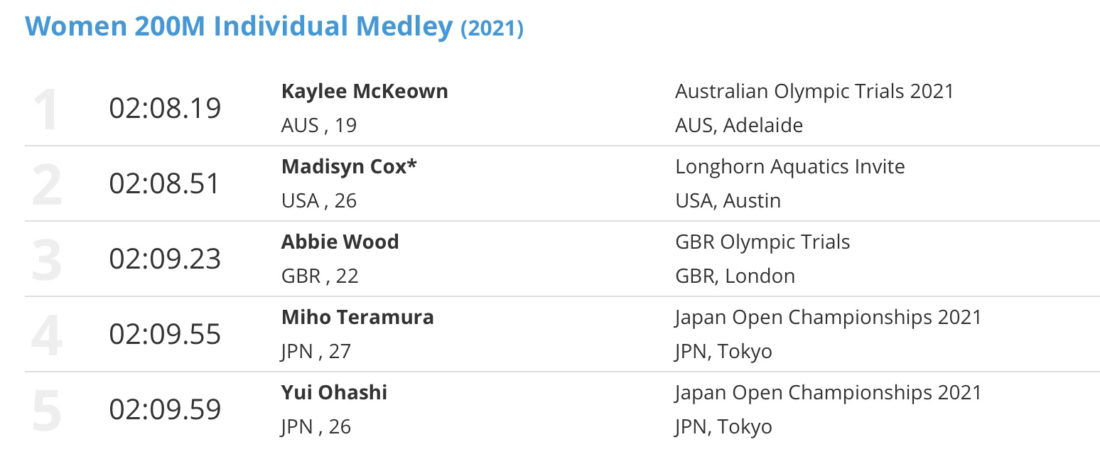The image size is (1100, 469).
Task: Click location AUS, Adelaide
Action: click(739, 125)
